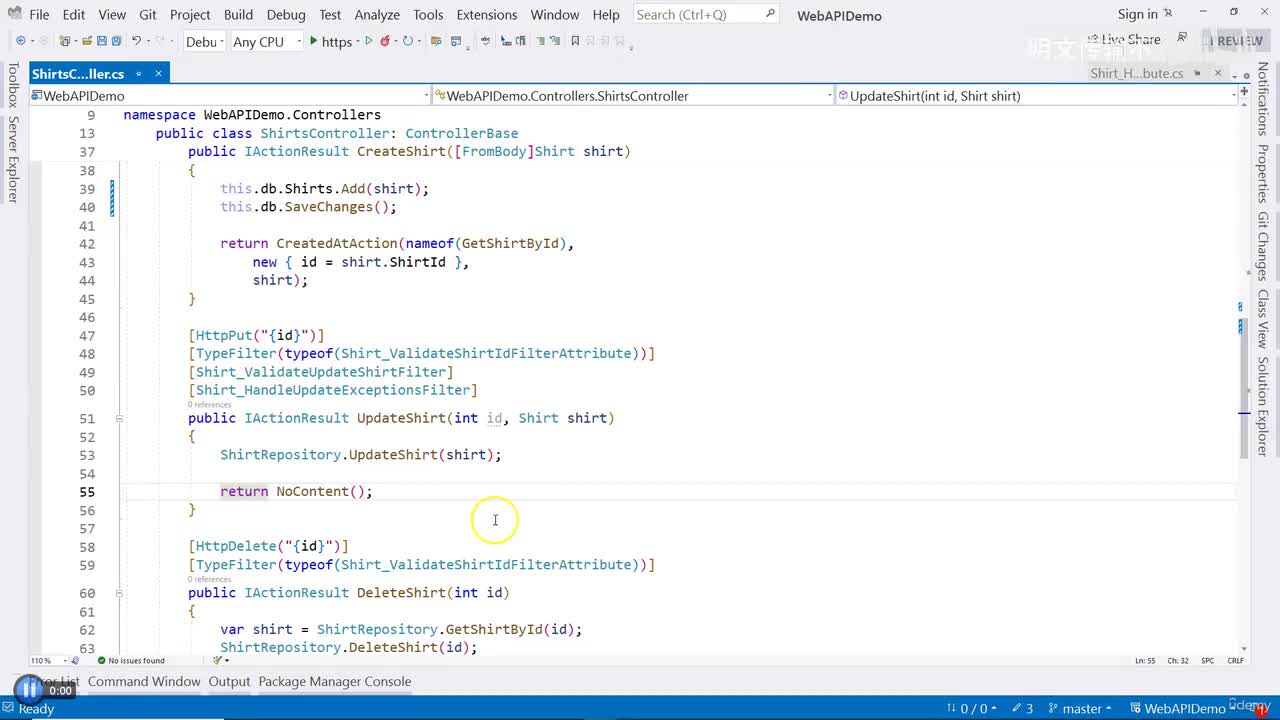Image resolution: width=1280 pixels, height=720 pixels.
Task: Open the Extensions menu
Action: pyautogui.click(x=487, y=14)
